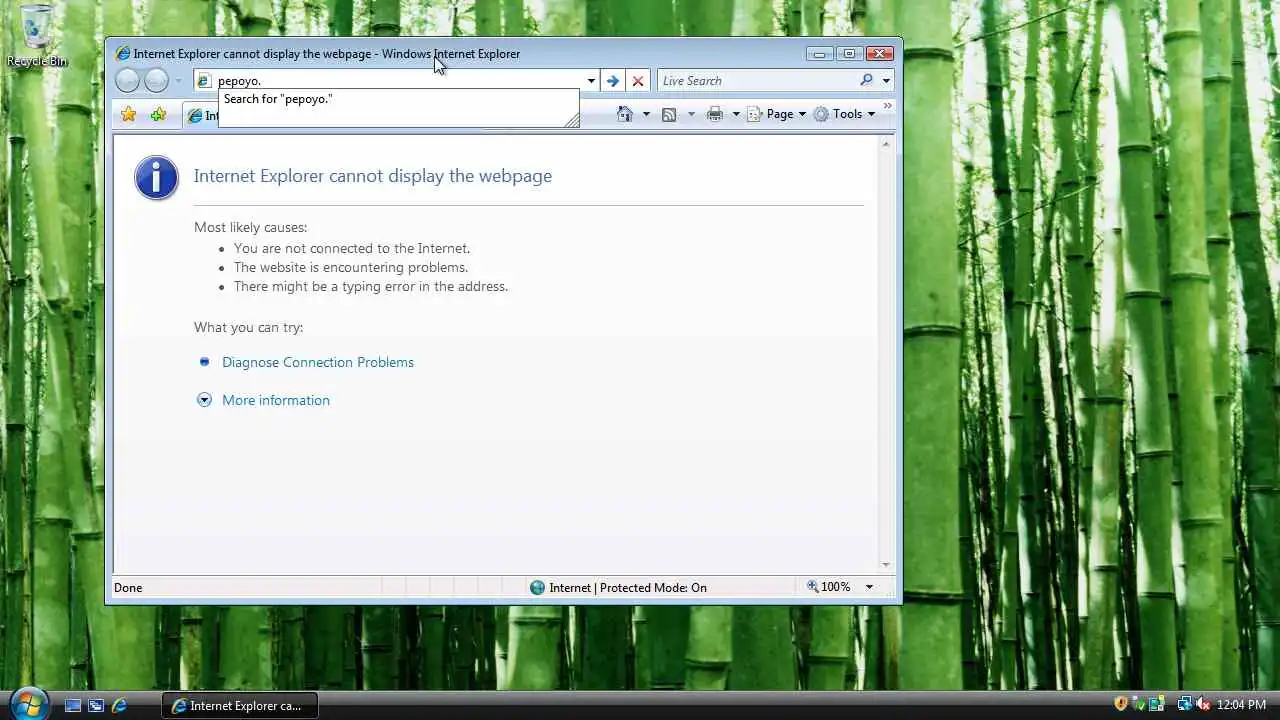Click Switch between windows quick launch icon
This screenshot has width=1280, height=720.
point(96,705)
